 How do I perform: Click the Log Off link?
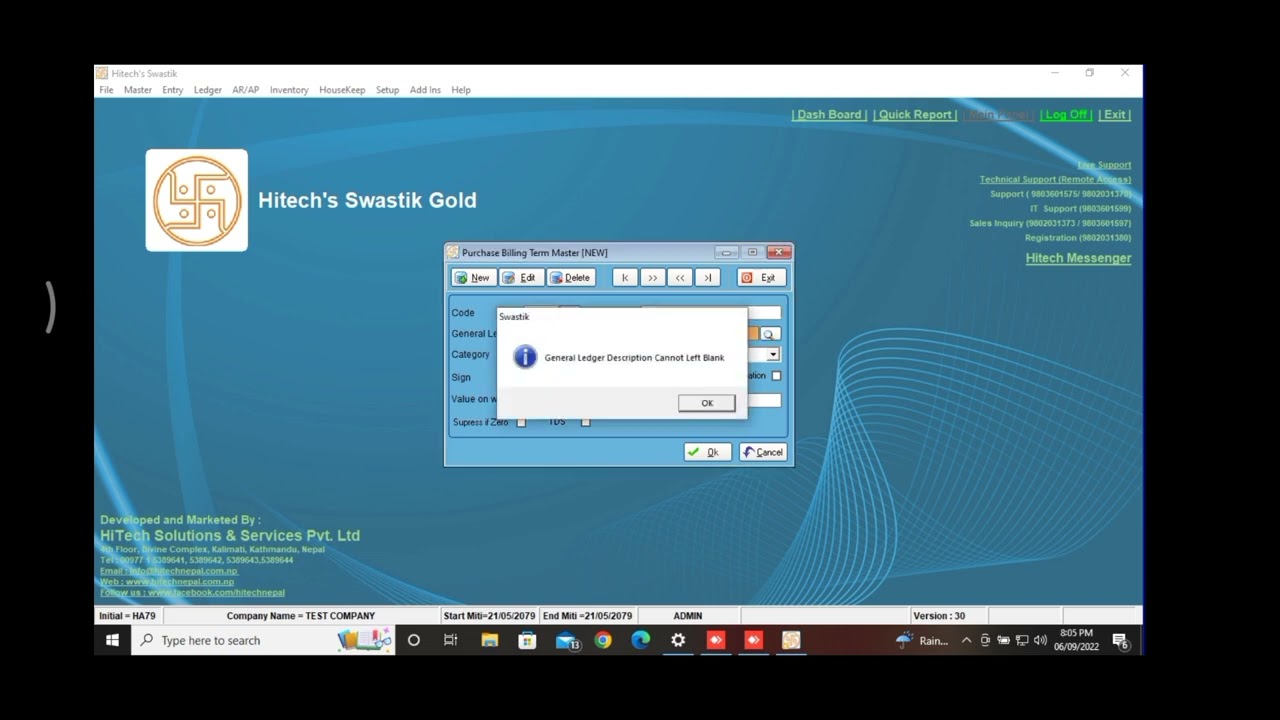[1066, 115]
